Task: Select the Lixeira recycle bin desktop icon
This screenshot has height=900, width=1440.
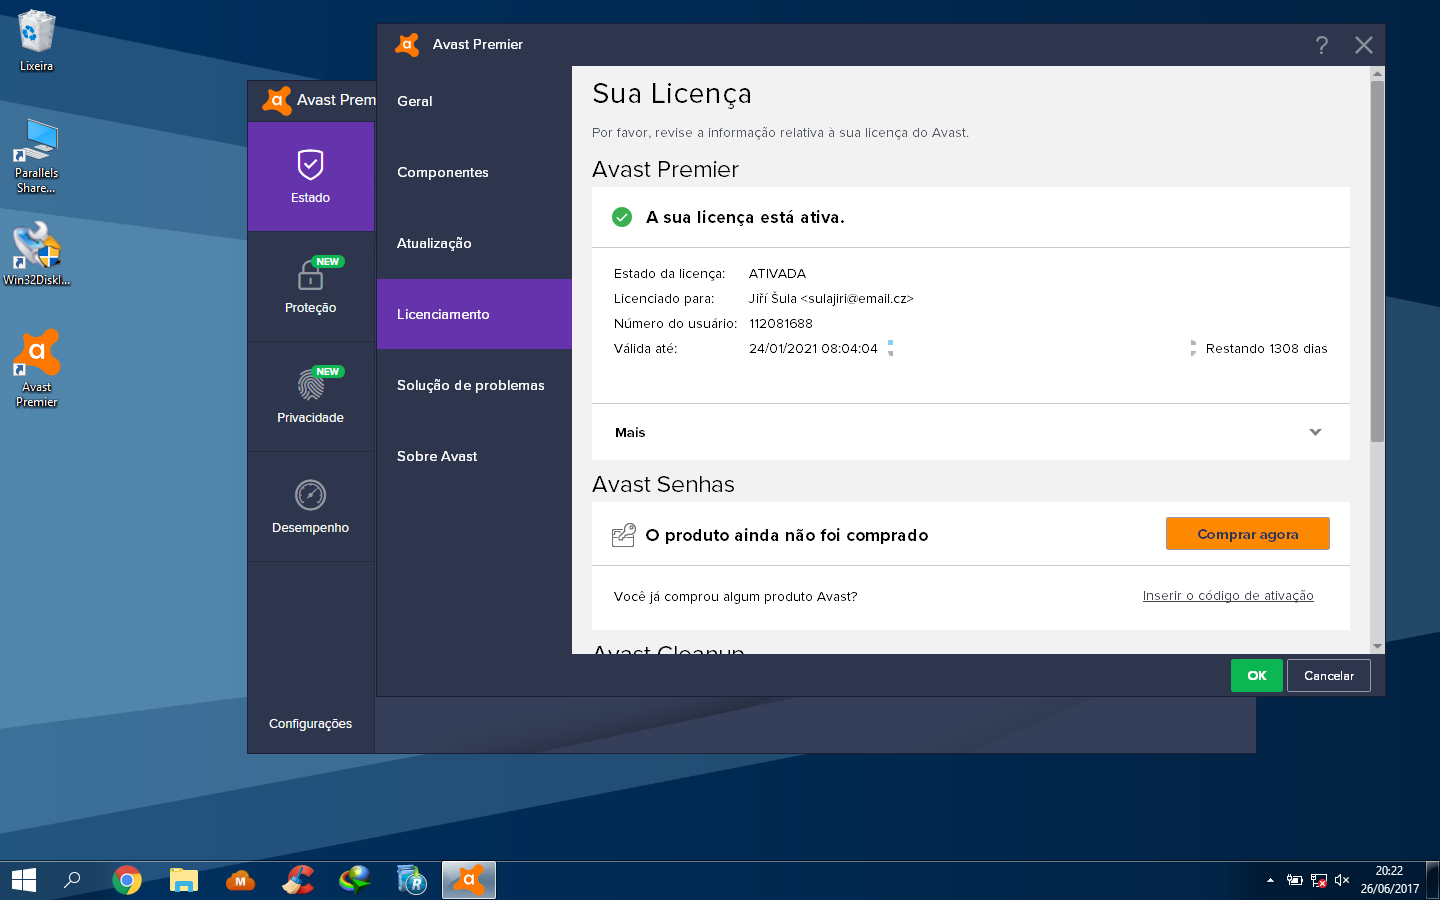Action: tap(37, 40)
